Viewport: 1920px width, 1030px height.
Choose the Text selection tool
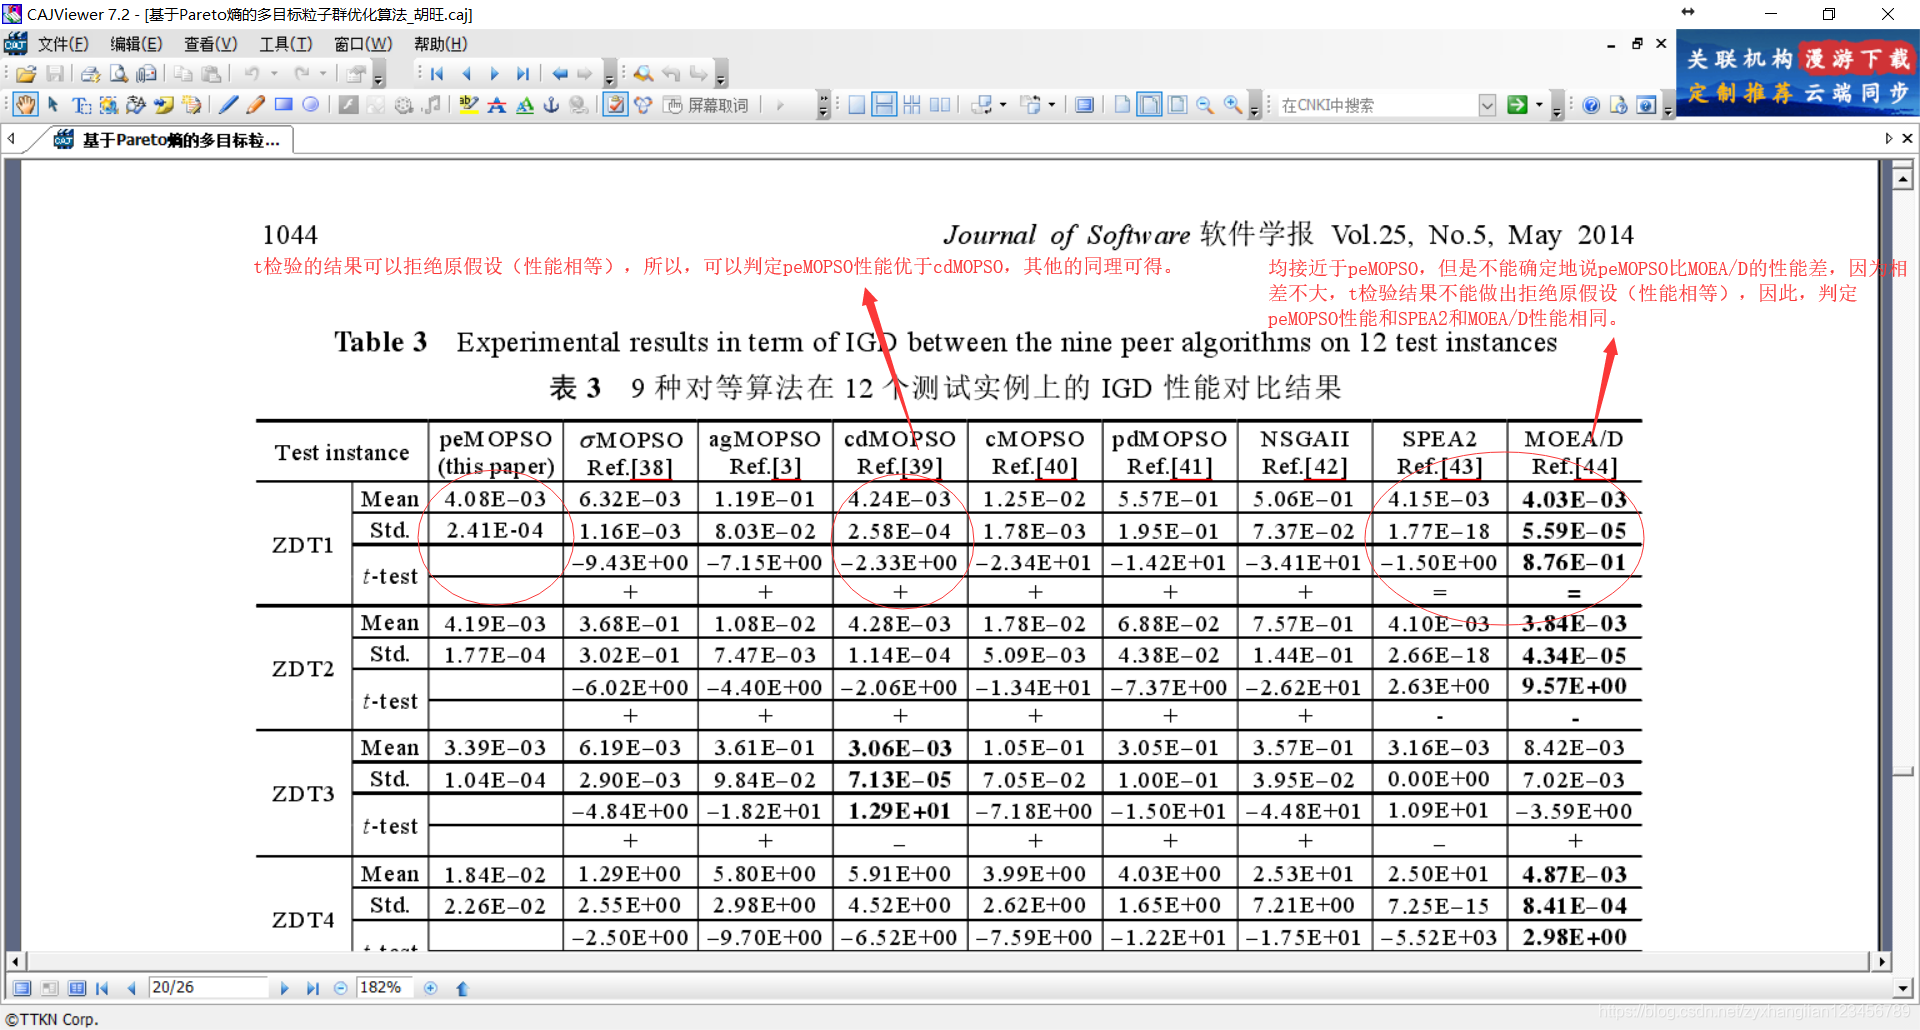(x=81, y=105)
